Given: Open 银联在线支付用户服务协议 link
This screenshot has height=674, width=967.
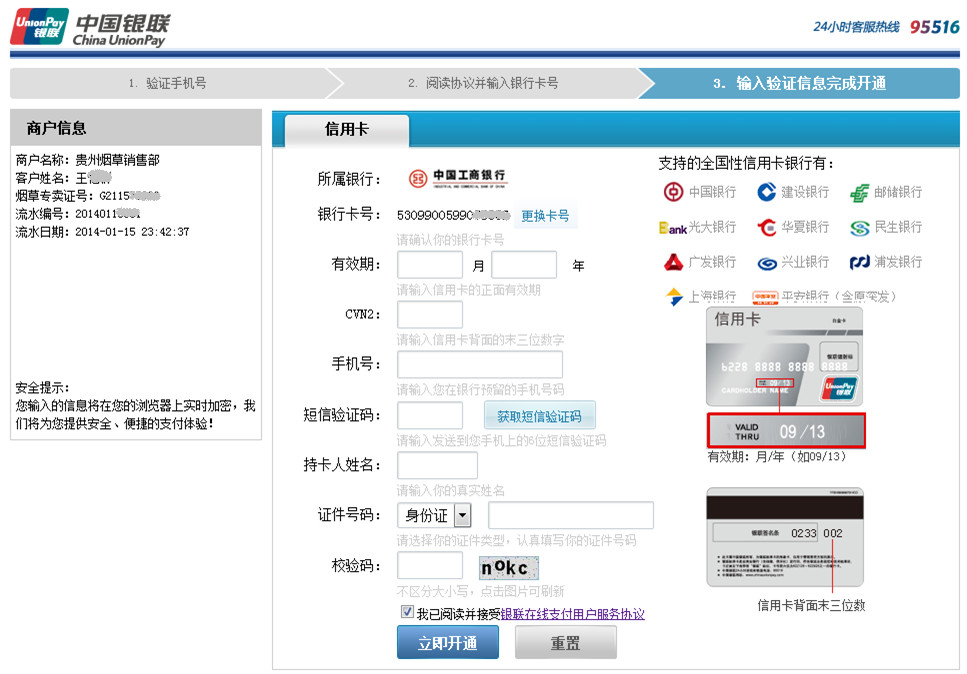Looking at the screenshot, I should point(572,614).
